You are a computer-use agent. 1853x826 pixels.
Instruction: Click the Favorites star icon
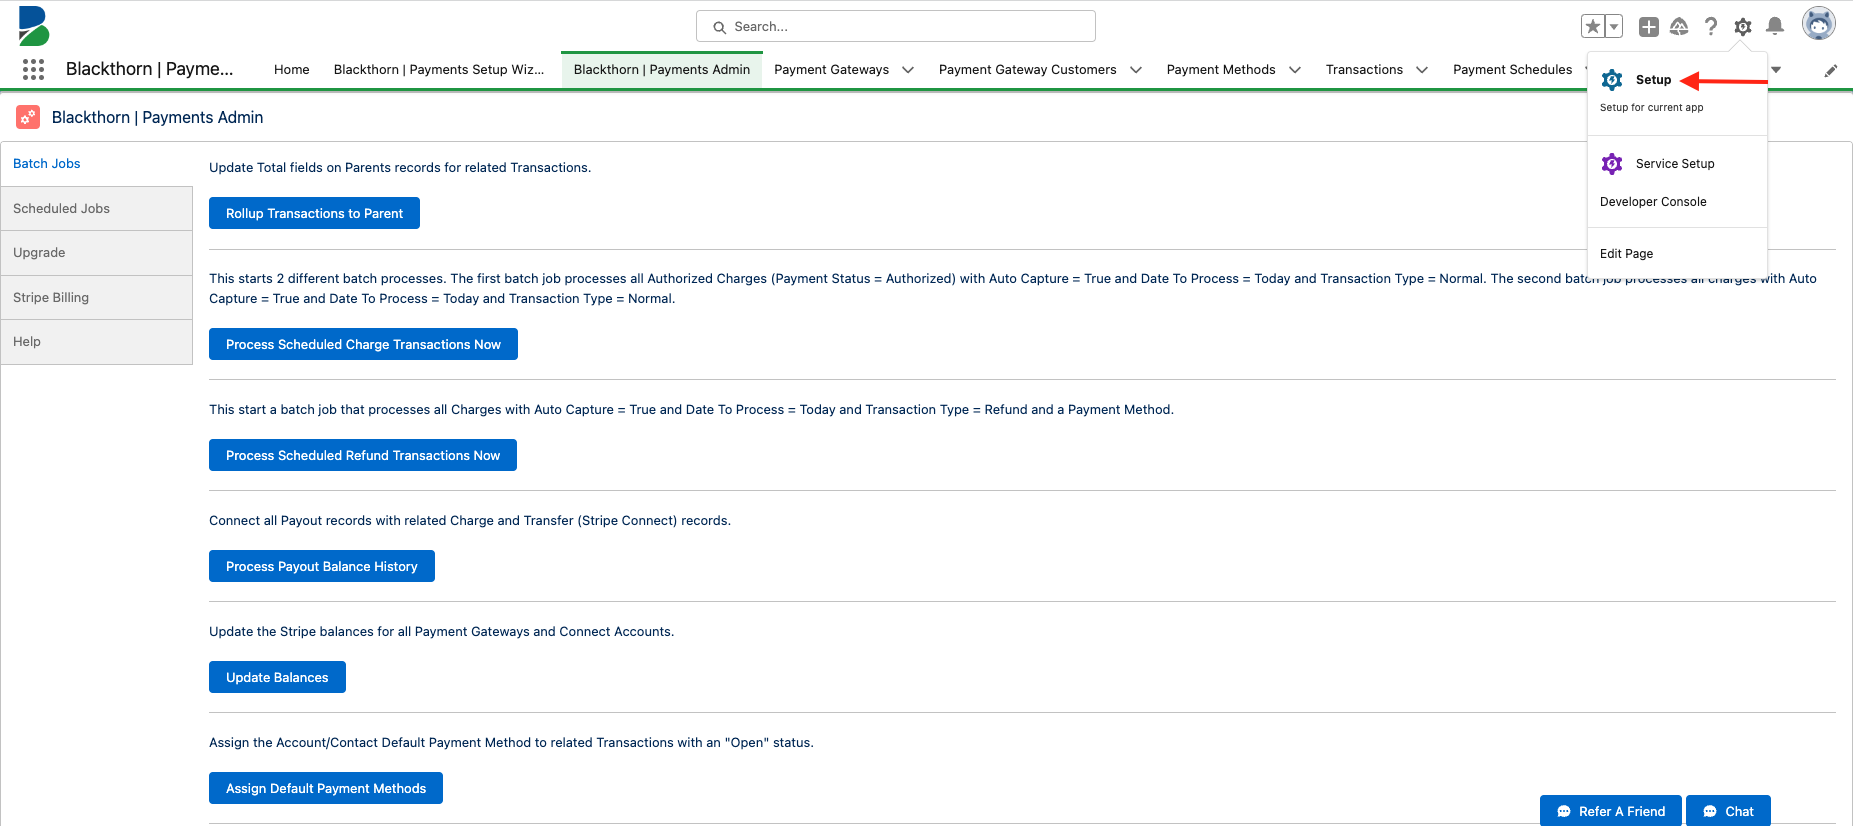pyautogui.click(x=1593, y=27)
